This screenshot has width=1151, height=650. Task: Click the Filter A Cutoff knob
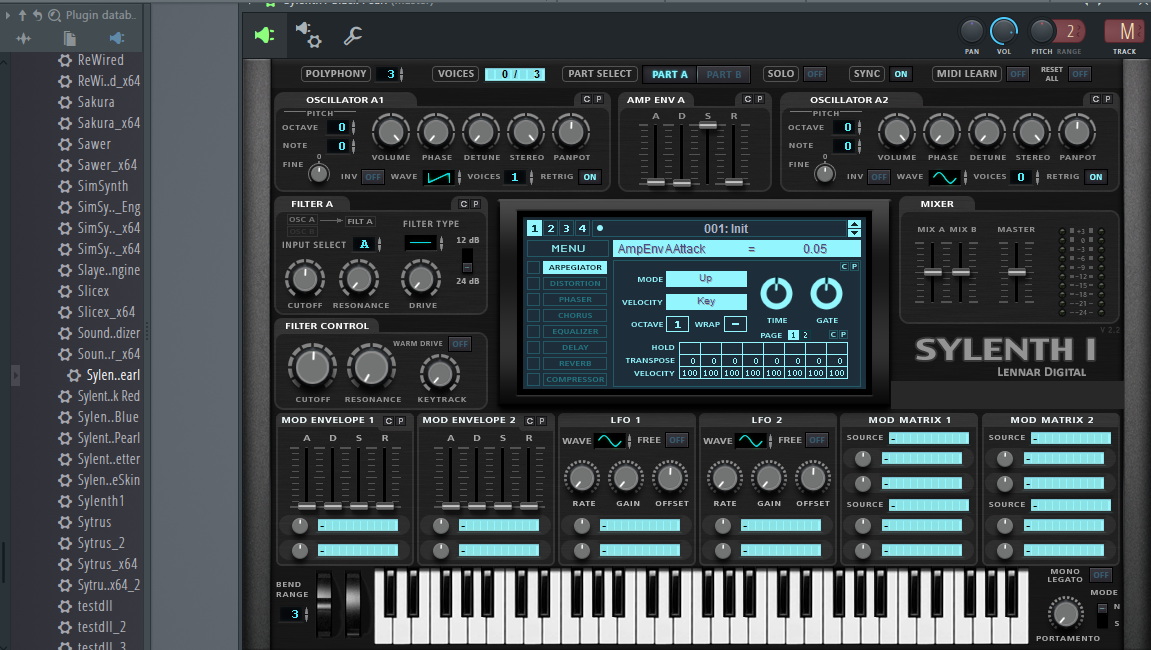click(x=305, y=279)
